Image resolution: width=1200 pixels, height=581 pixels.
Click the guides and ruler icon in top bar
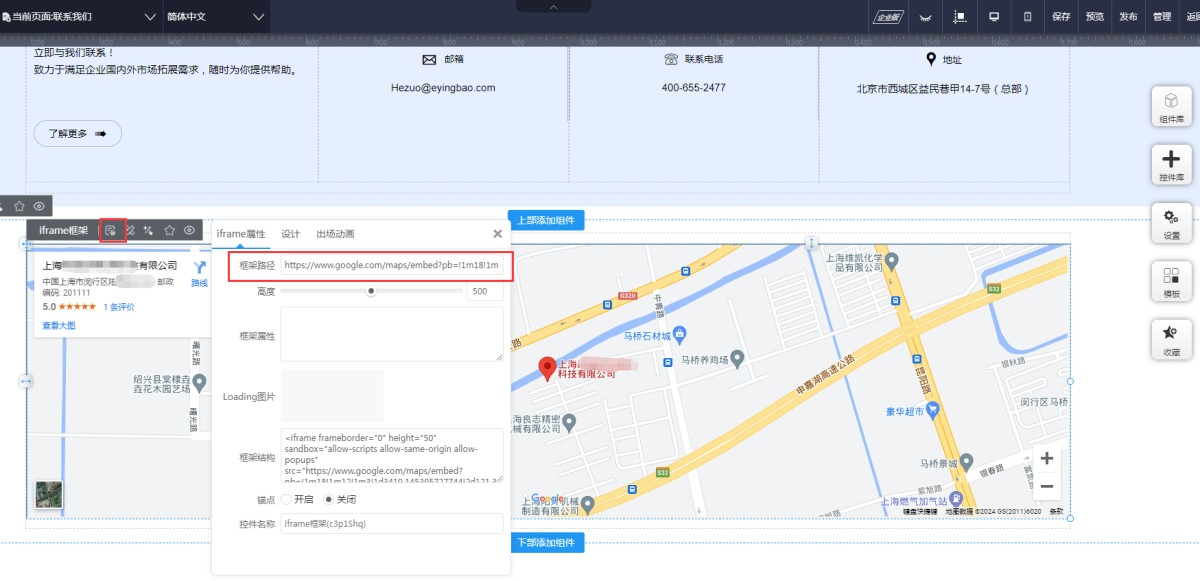tap(960, 17)
